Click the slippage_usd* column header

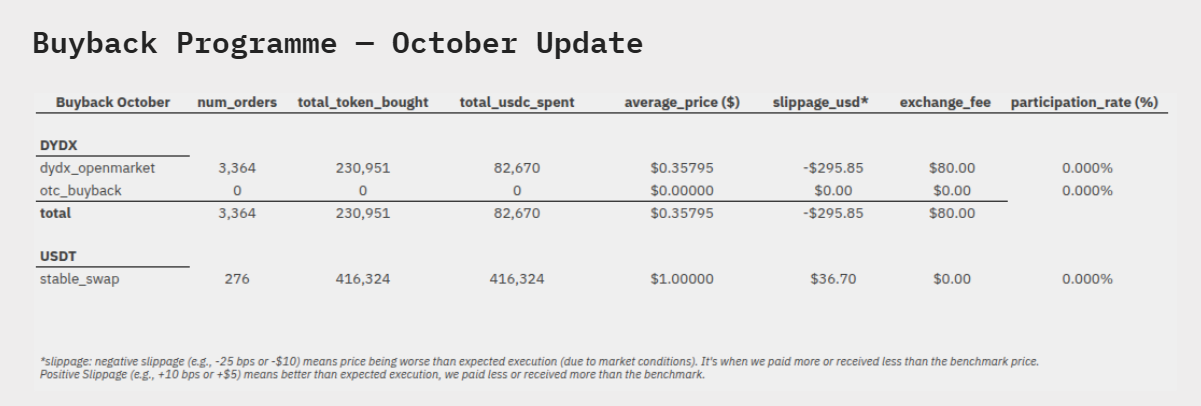point(820,102)
